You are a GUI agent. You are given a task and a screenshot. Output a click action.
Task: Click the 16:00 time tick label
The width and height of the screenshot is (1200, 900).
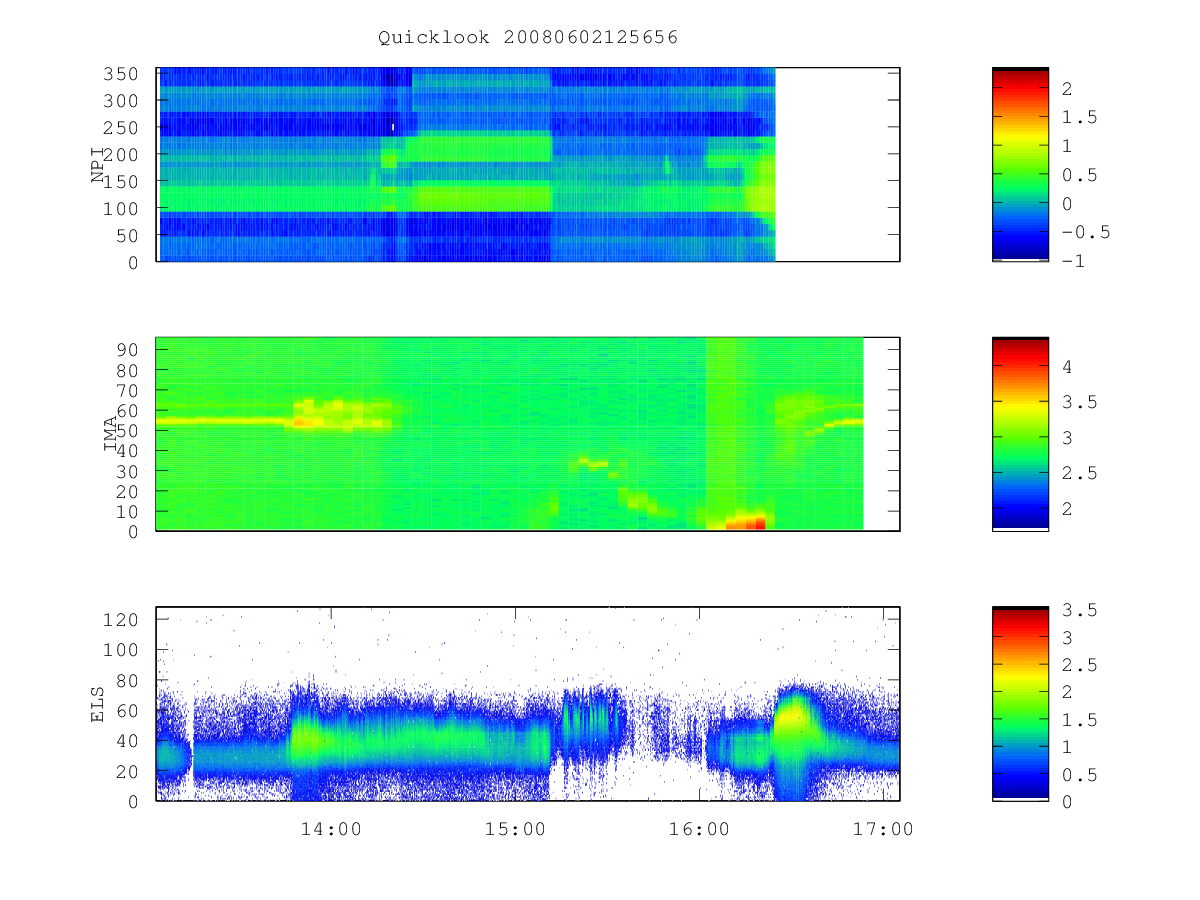[699, 828]
